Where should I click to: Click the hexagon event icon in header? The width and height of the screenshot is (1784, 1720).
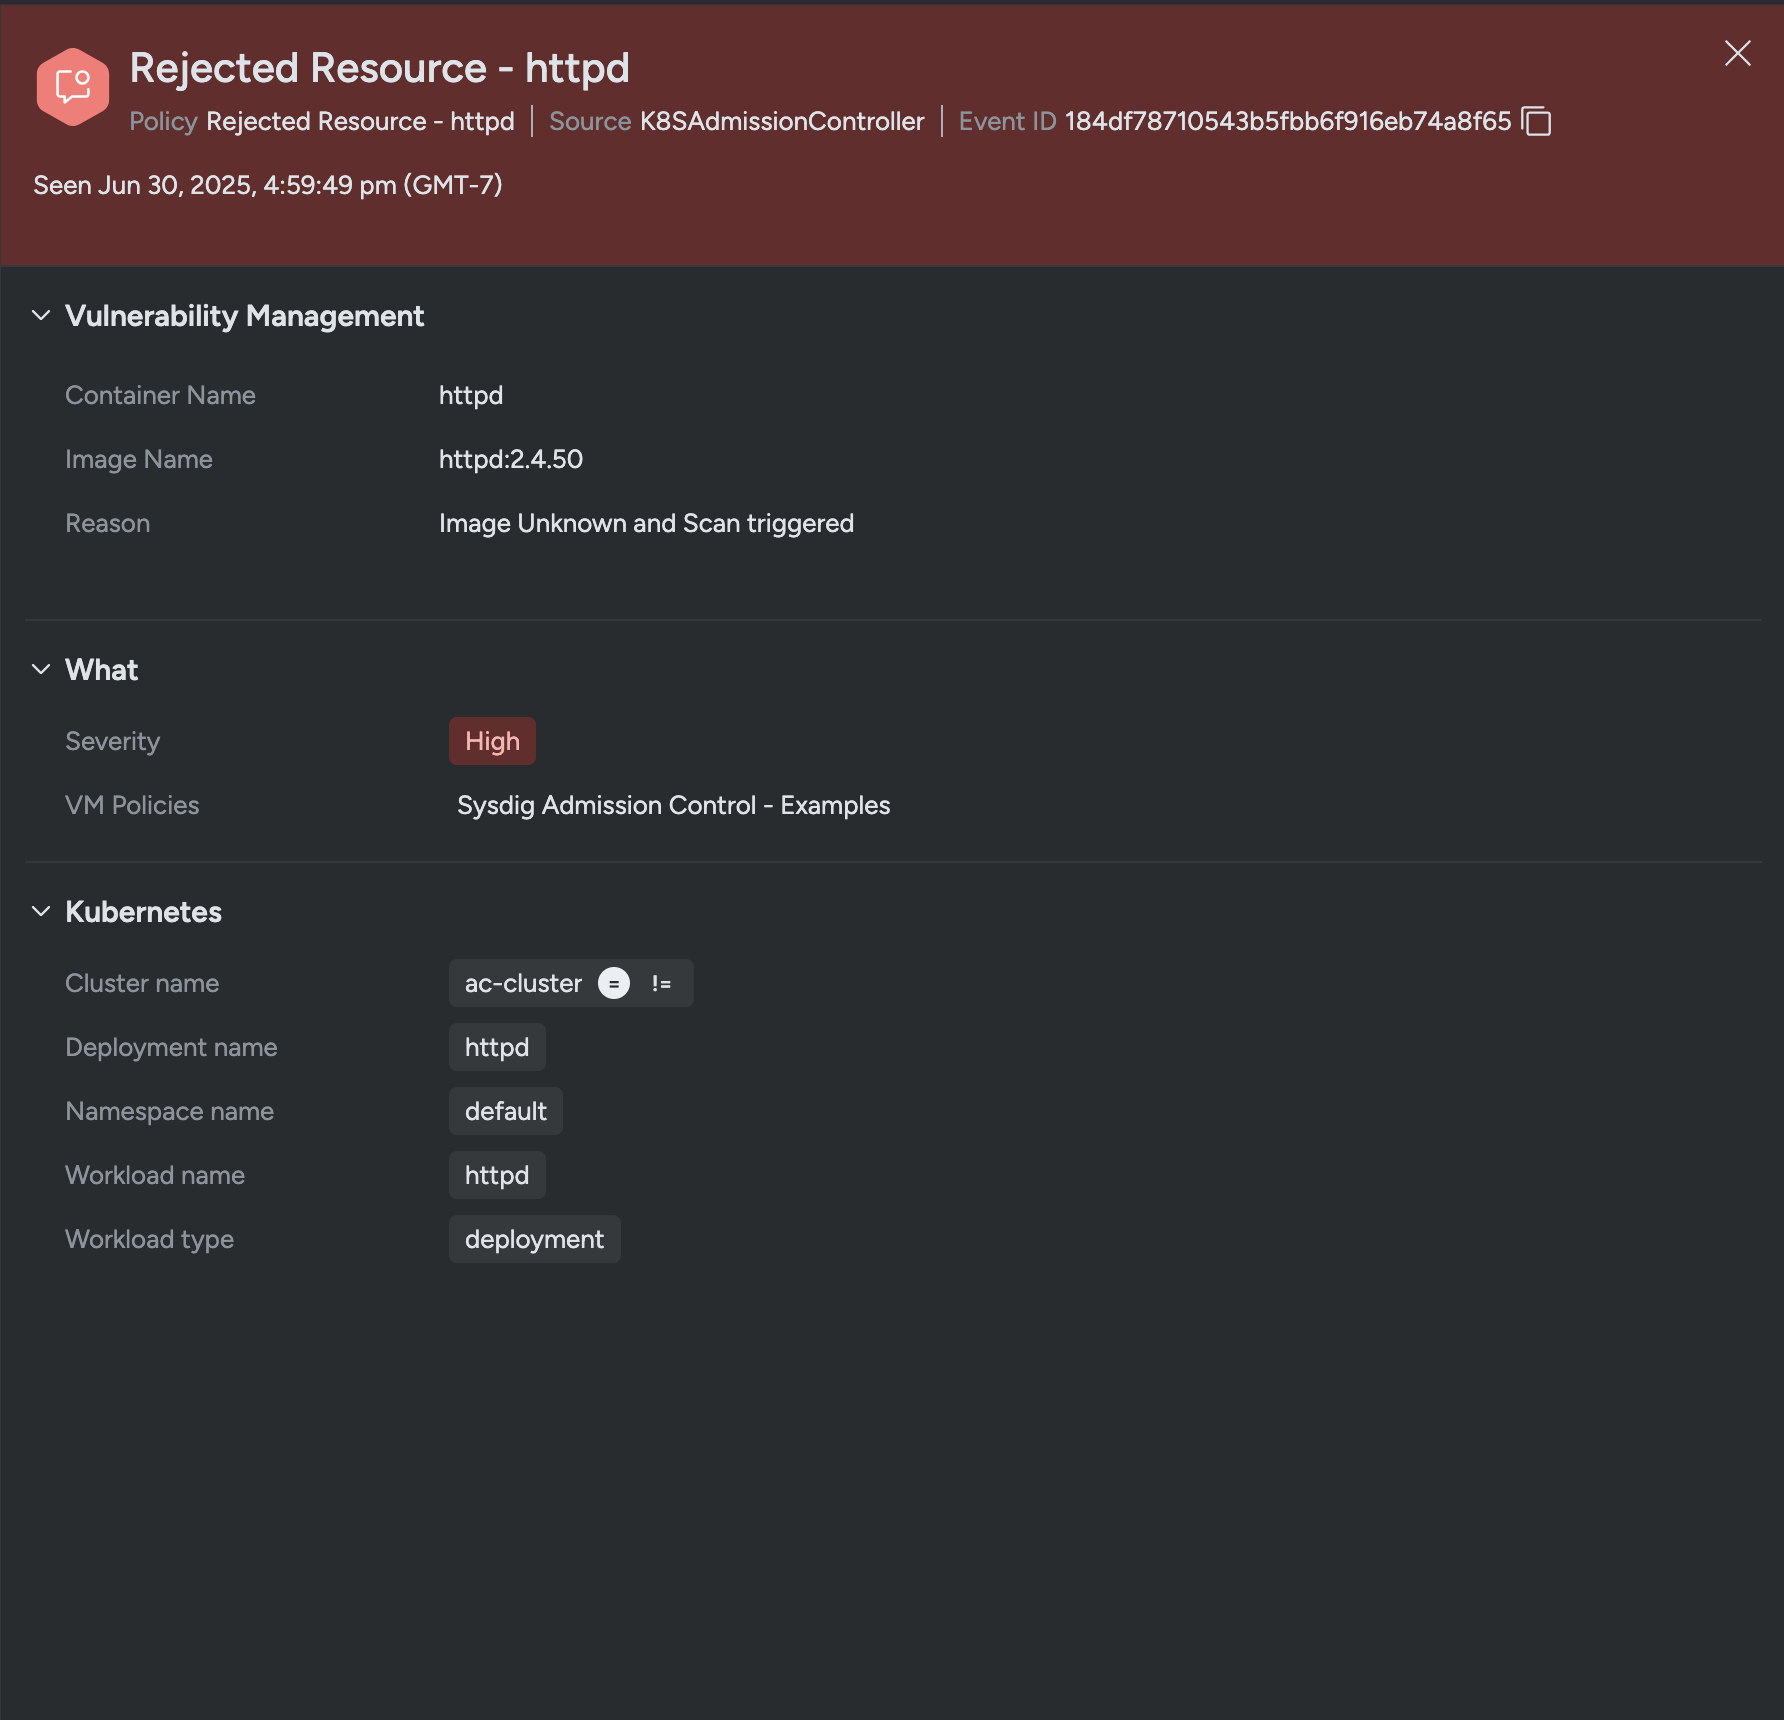pos(73,87)
